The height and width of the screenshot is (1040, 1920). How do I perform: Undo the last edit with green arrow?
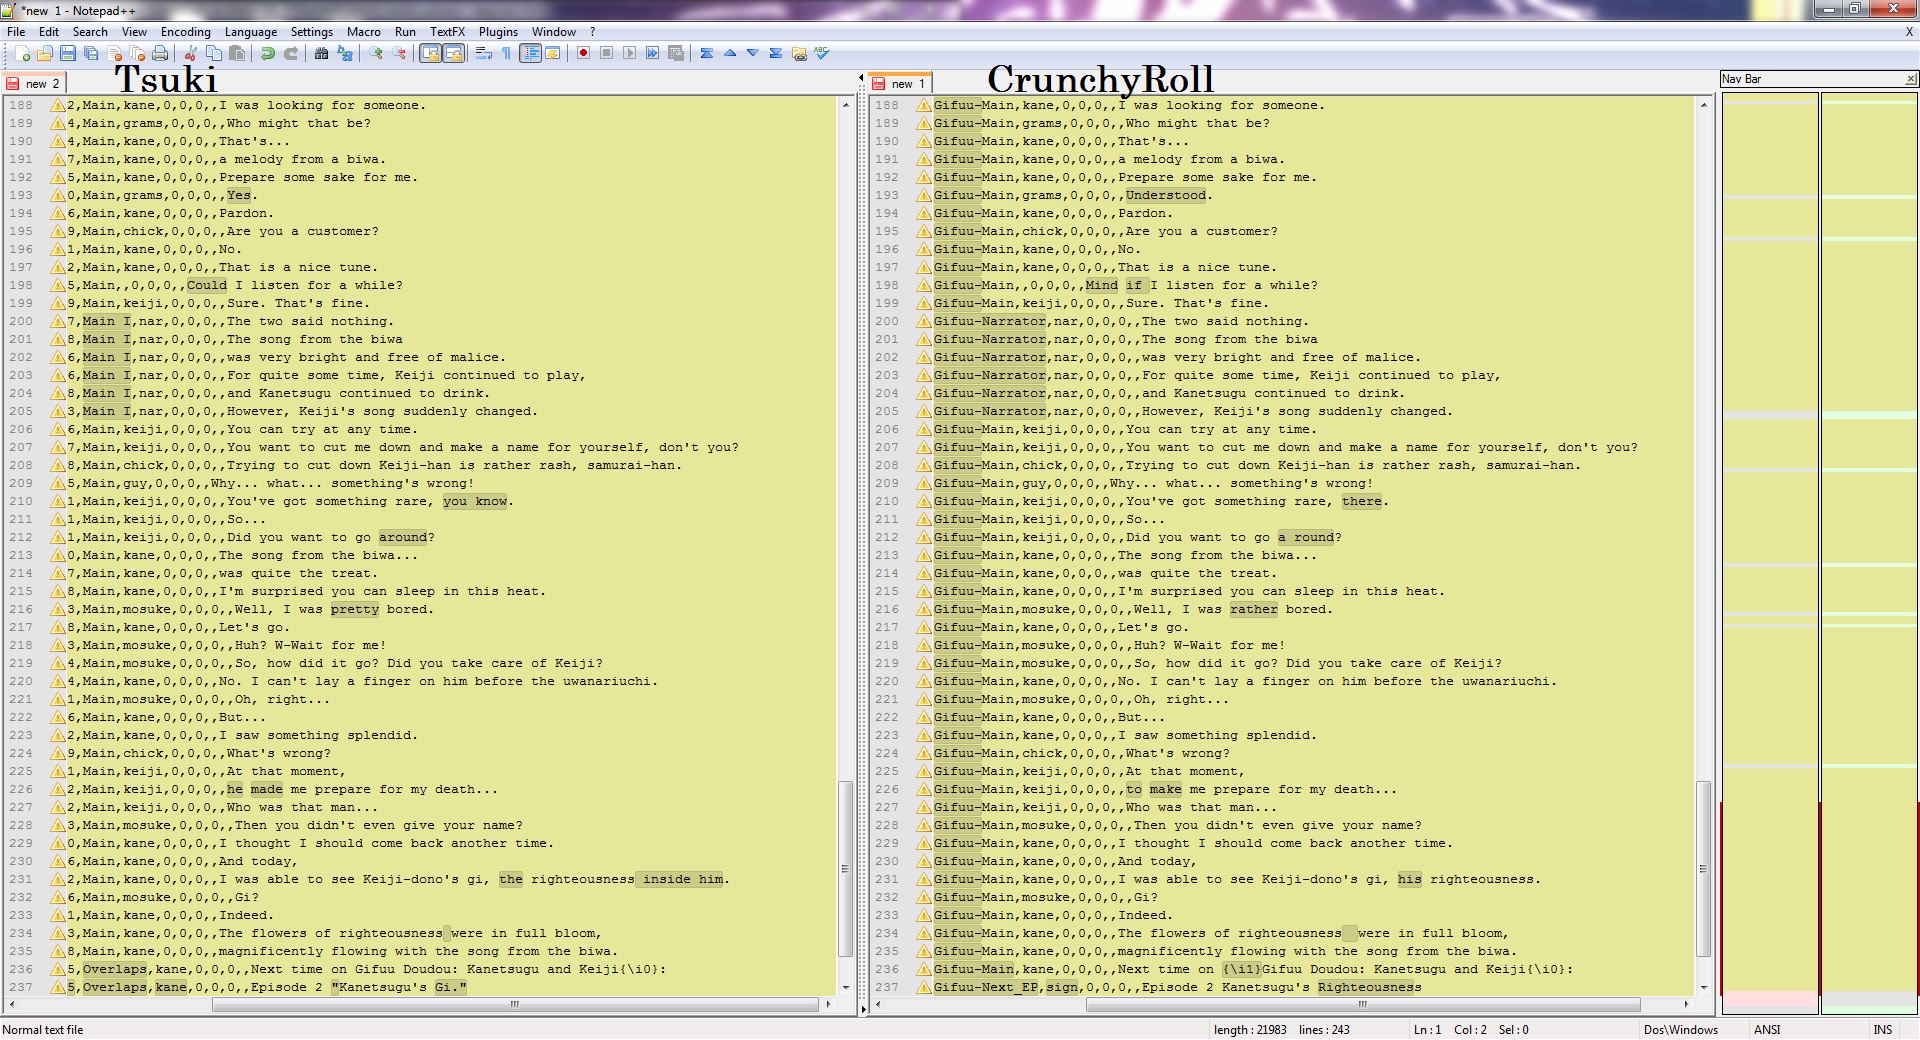coord(267,53)
